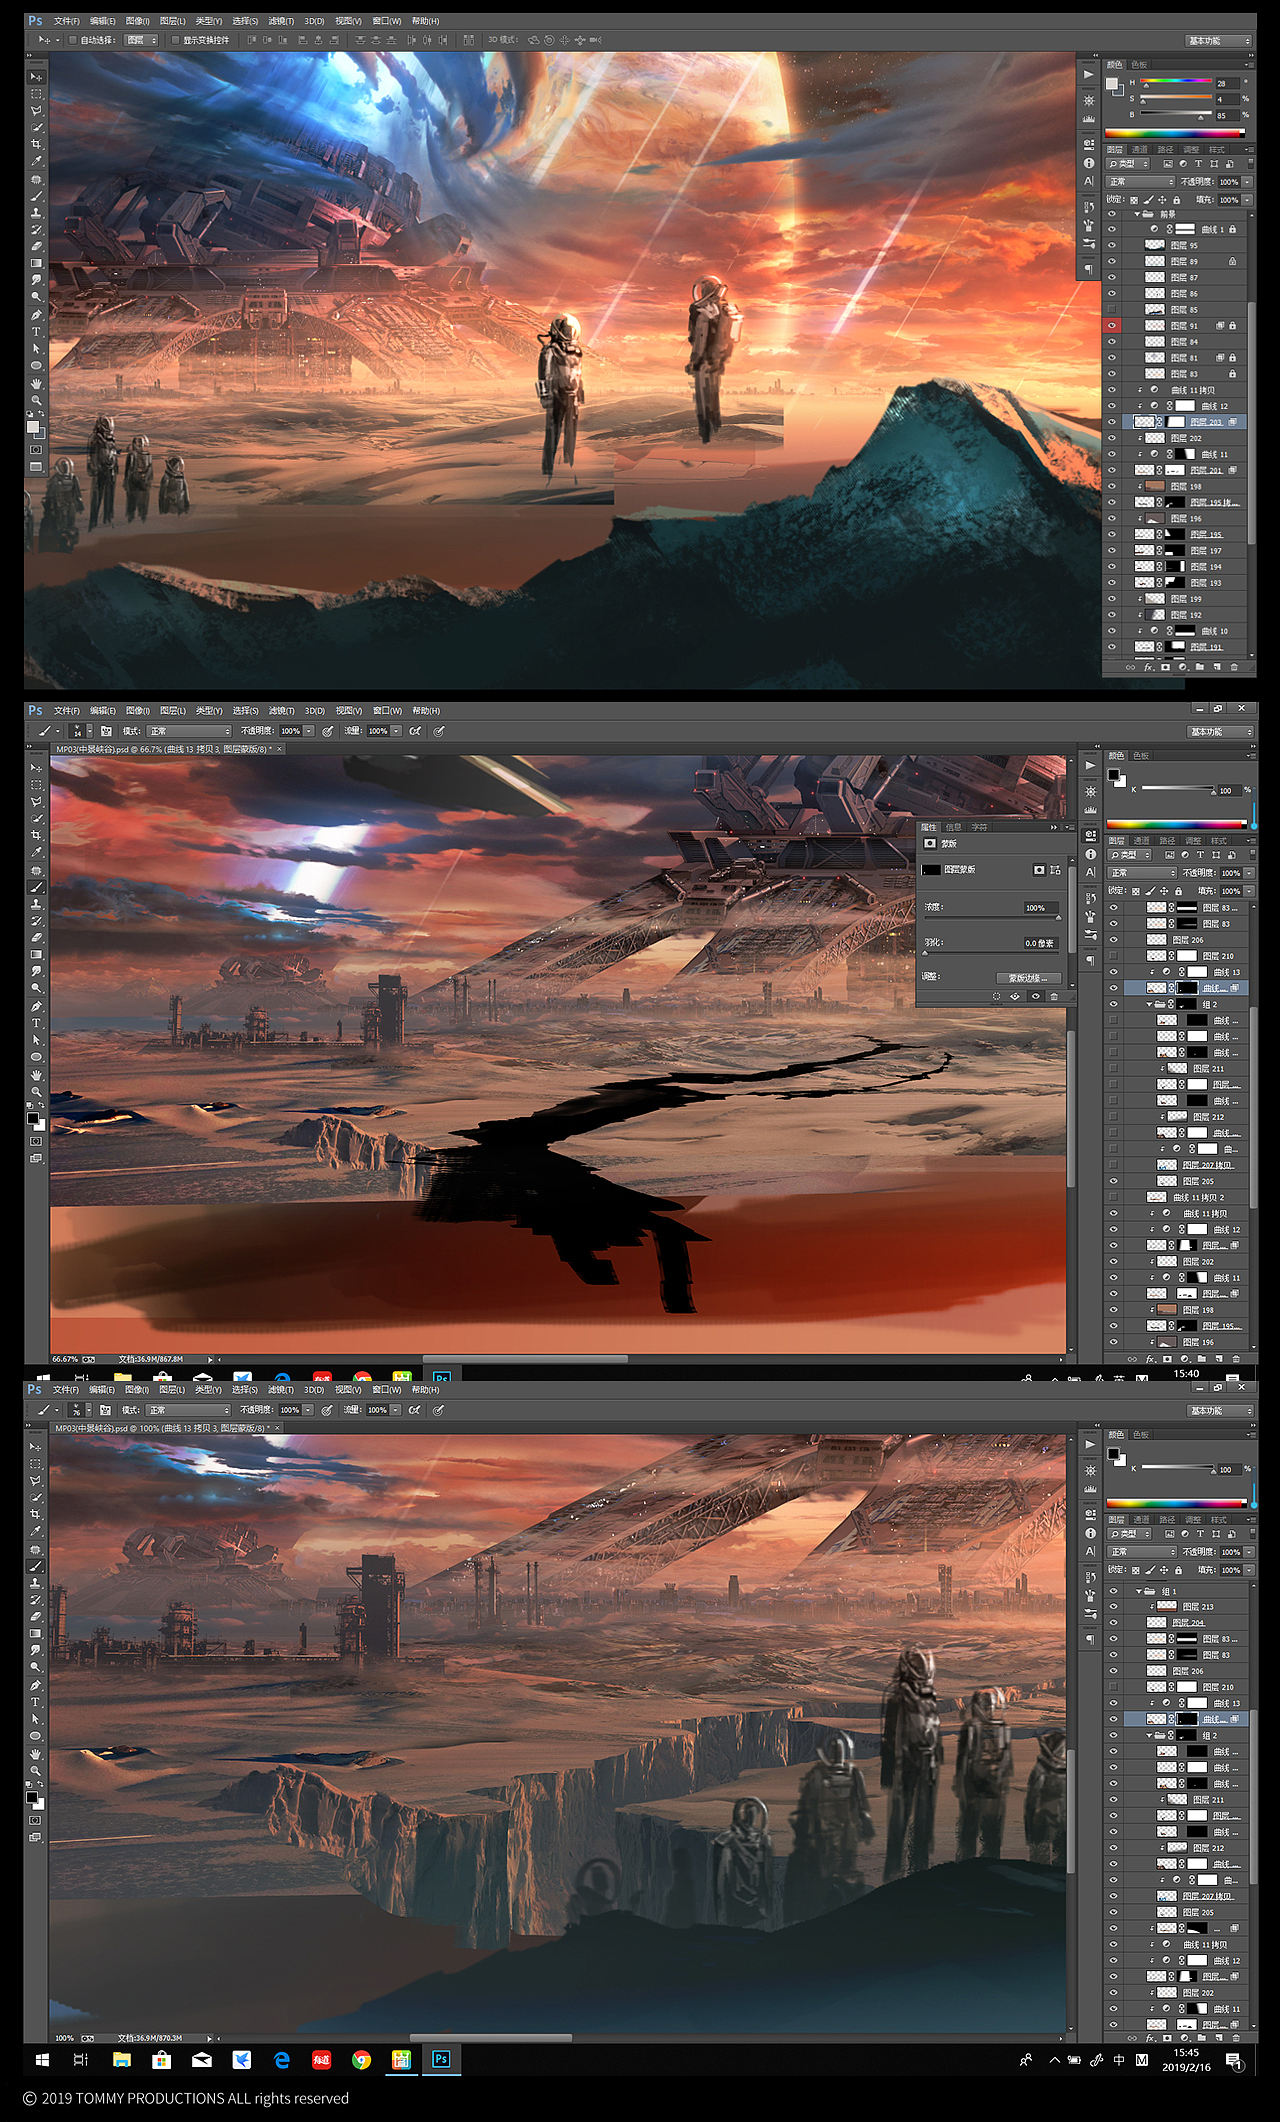Select the Zoom tool in middle window toolbar

point(36,1091)
